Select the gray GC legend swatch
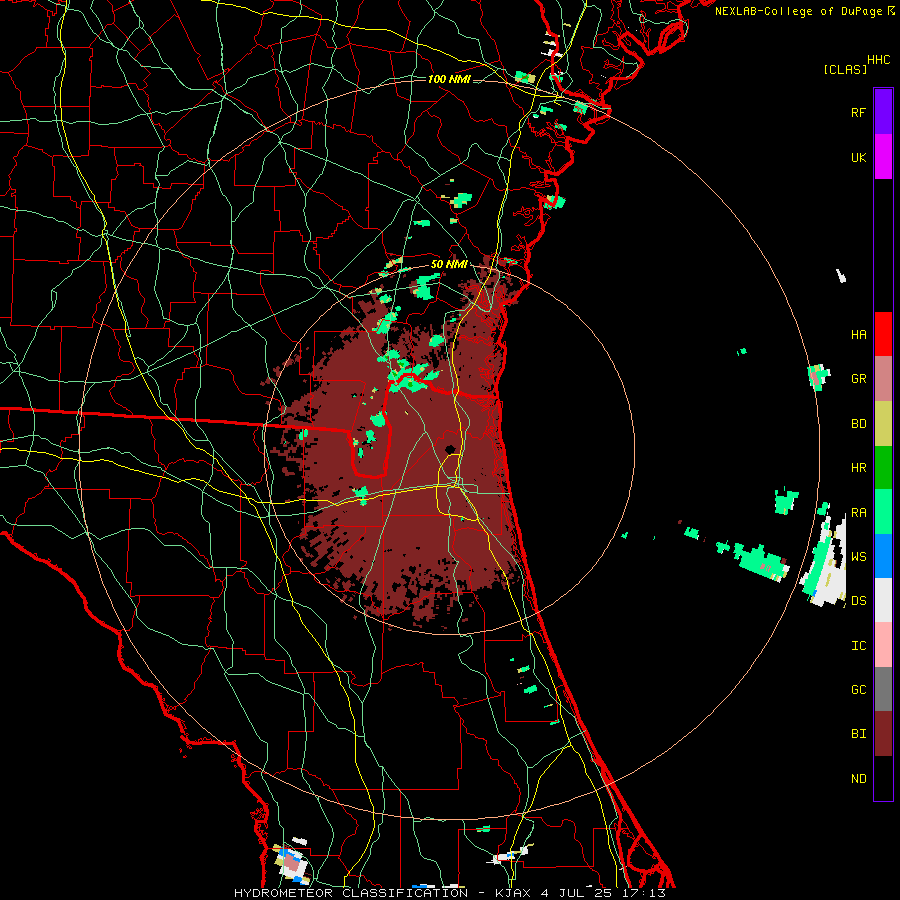 pos(883,689)
